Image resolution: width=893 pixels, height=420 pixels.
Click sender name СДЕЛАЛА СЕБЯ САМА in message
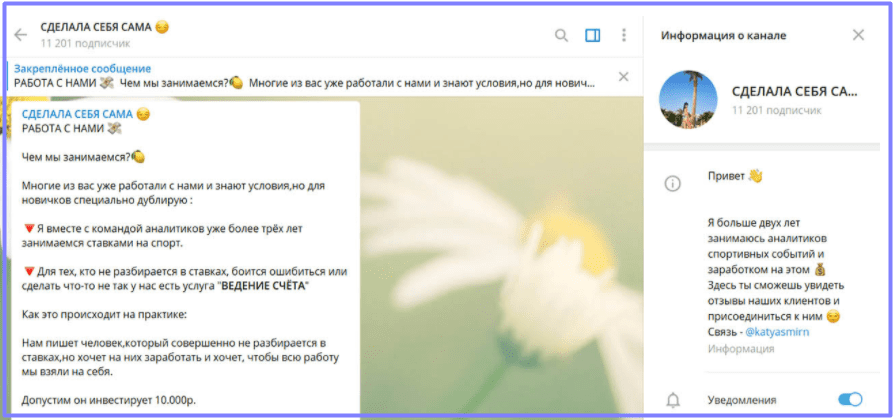86,115
